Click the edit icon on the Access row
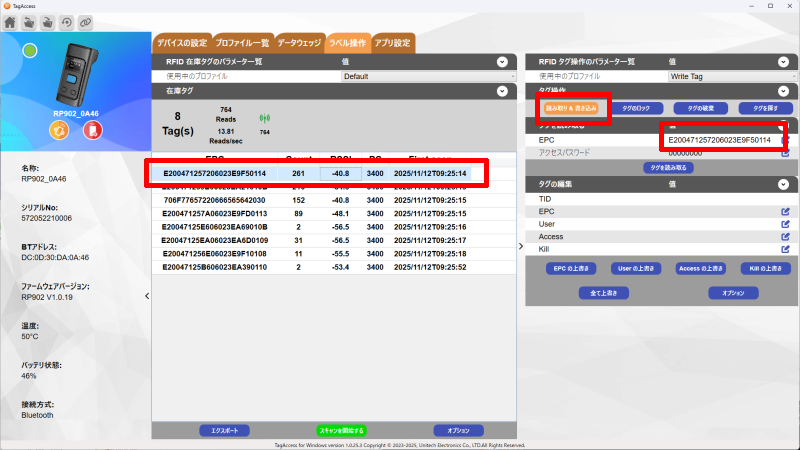 click(785, 236)
